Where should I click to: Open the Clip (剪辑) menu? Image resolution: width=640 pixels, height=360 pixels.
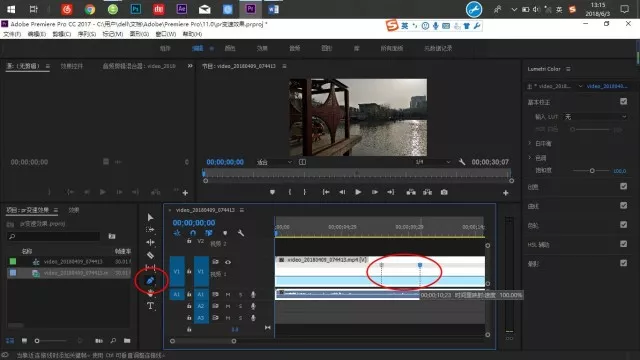click(x=62, y=34)
